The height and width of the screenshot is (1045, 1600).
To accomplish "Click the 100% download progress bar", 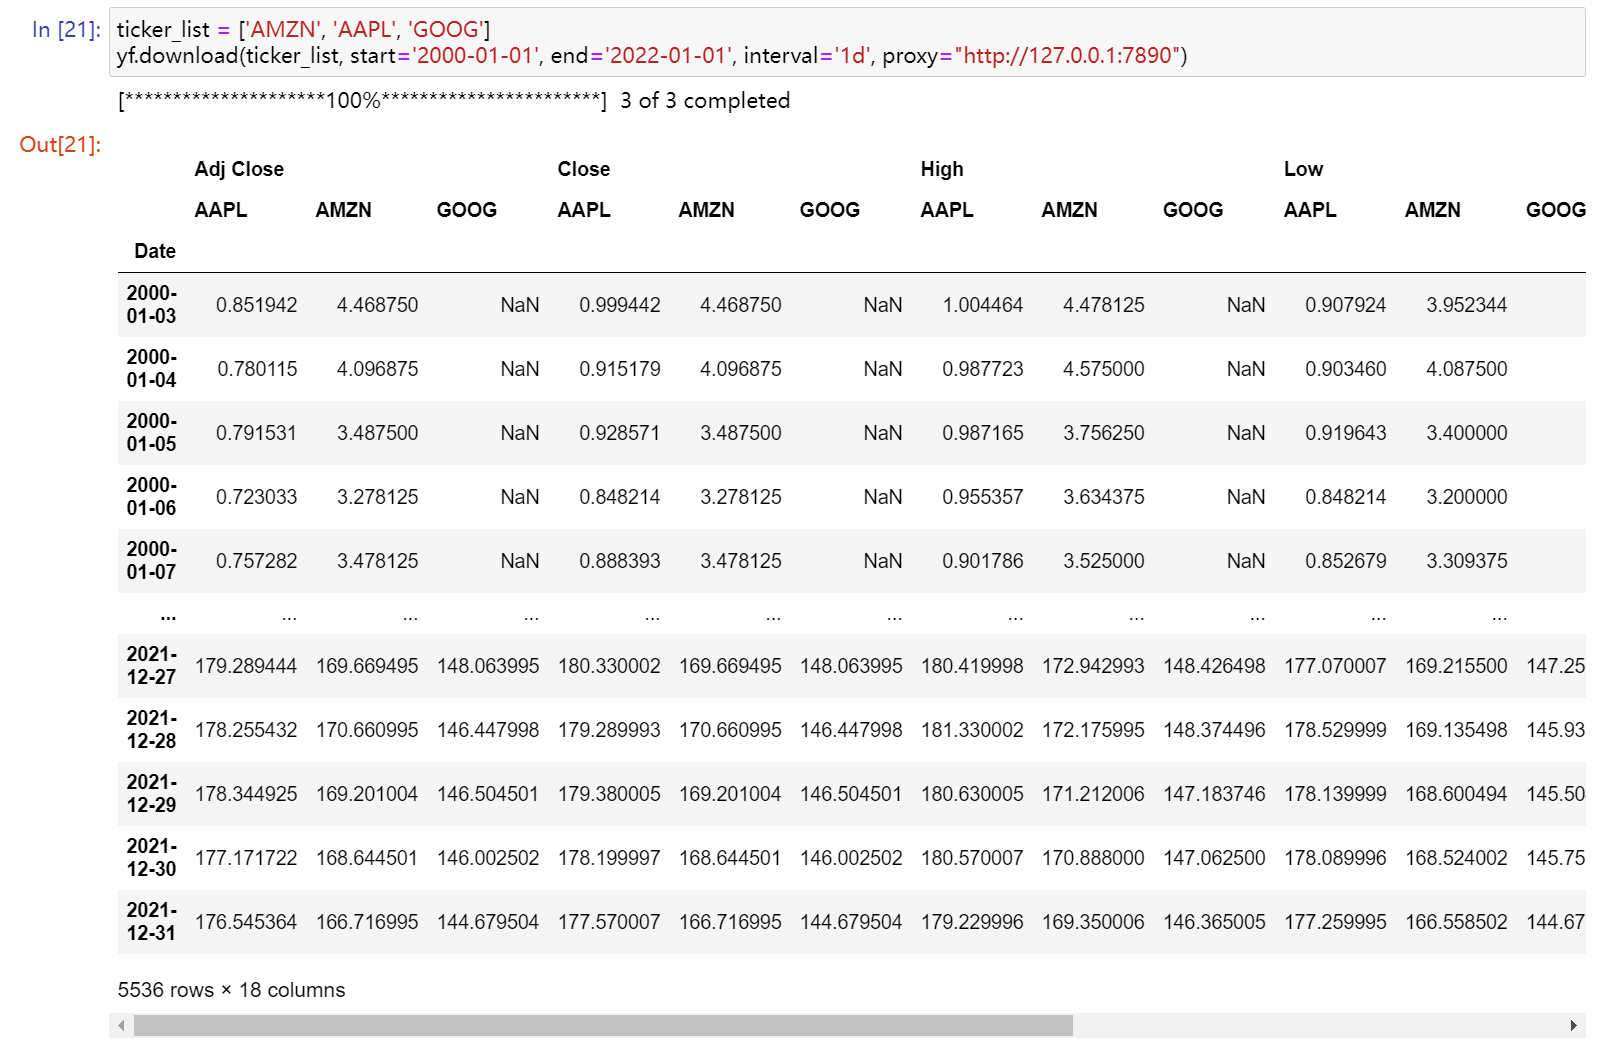I will pyautogui.click(x=362, y=101).
